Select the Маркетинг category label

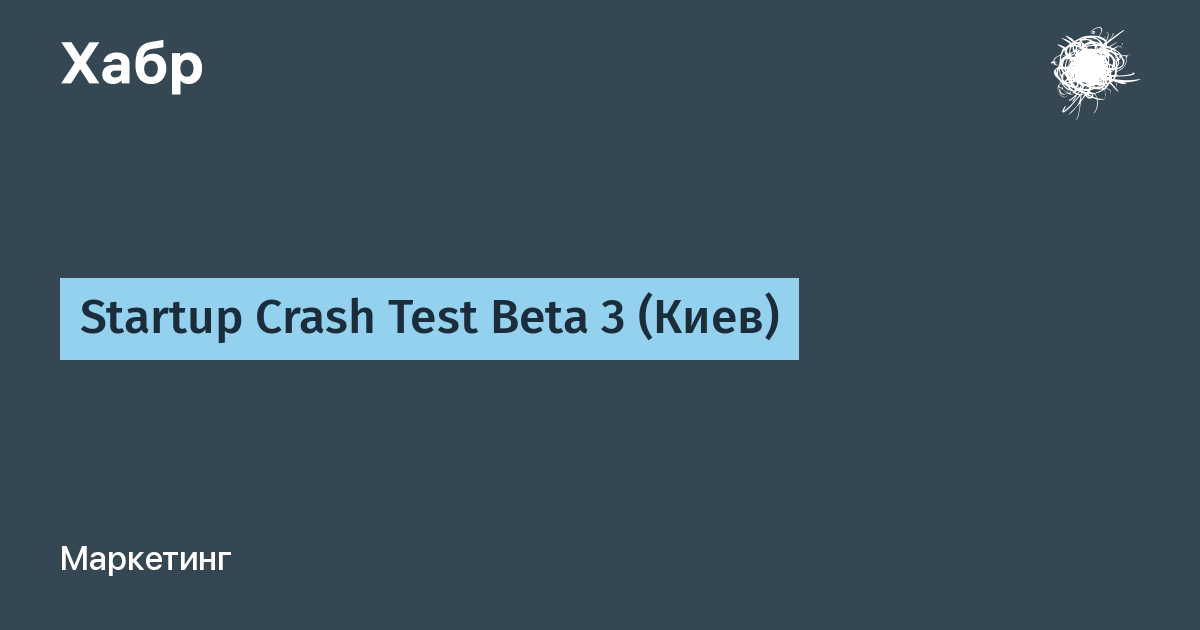(x=146, y=559)
